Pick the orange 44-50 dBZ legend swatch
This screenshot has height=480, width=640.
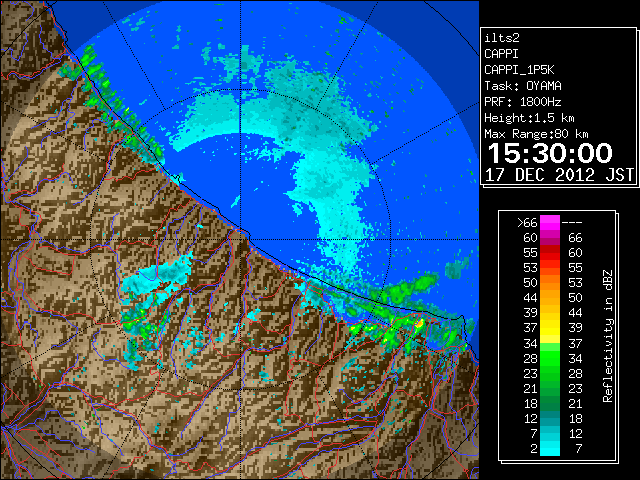click(x=550, y=298)
